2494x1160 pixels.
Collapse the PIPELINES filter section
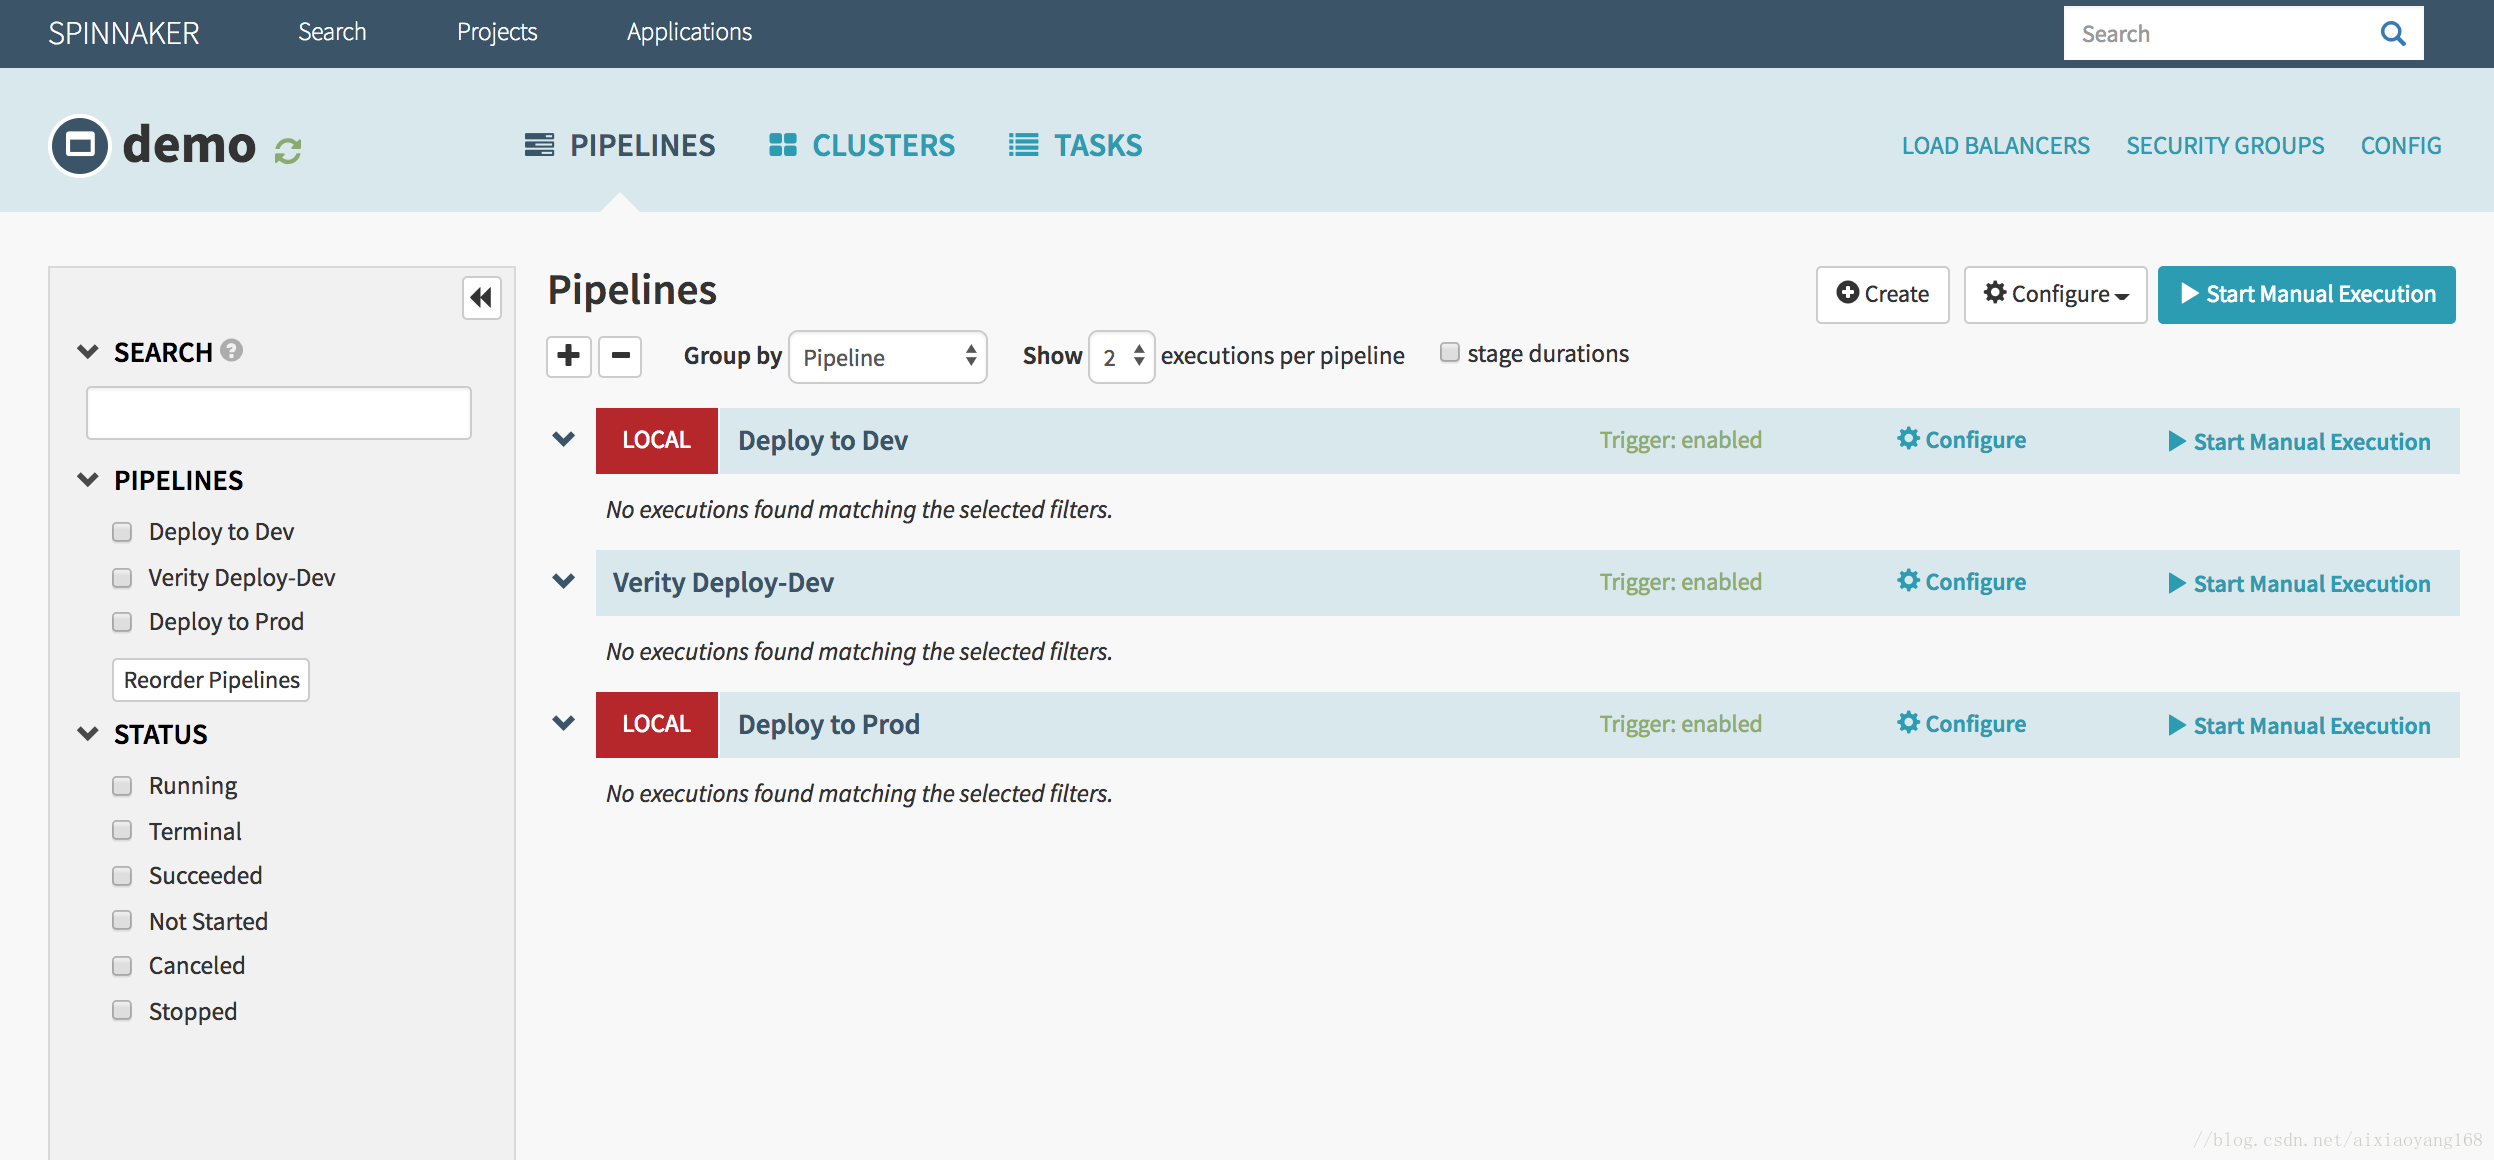[x=88, y=479]
